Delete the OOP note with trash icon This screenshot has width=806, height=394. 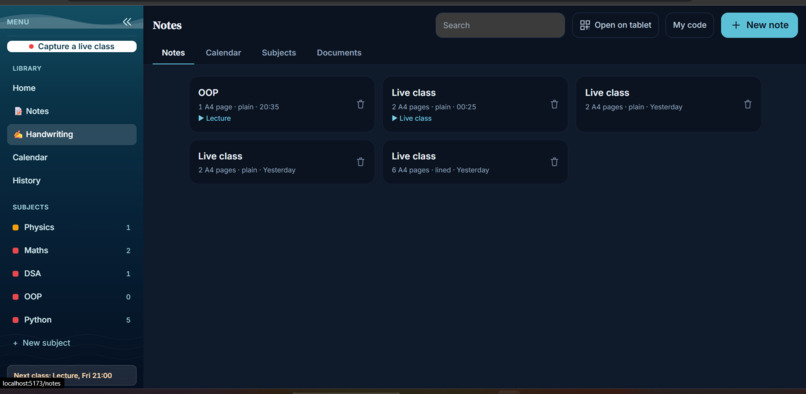click(360, 104)
